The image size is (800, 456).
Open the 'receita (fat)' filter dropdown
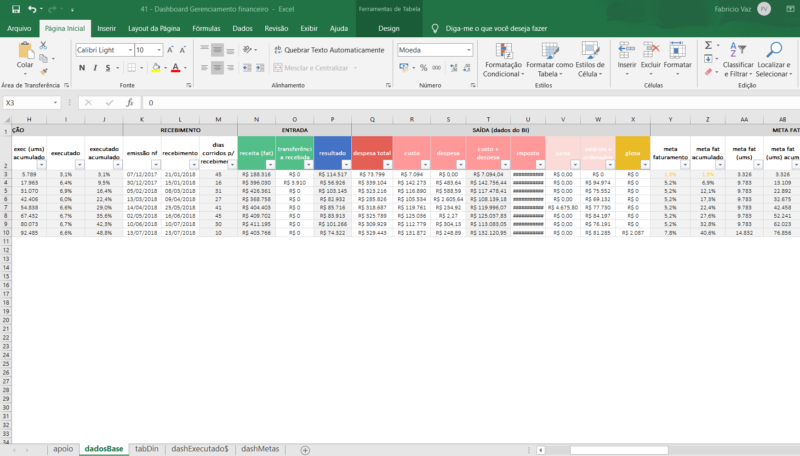point(270,165)
